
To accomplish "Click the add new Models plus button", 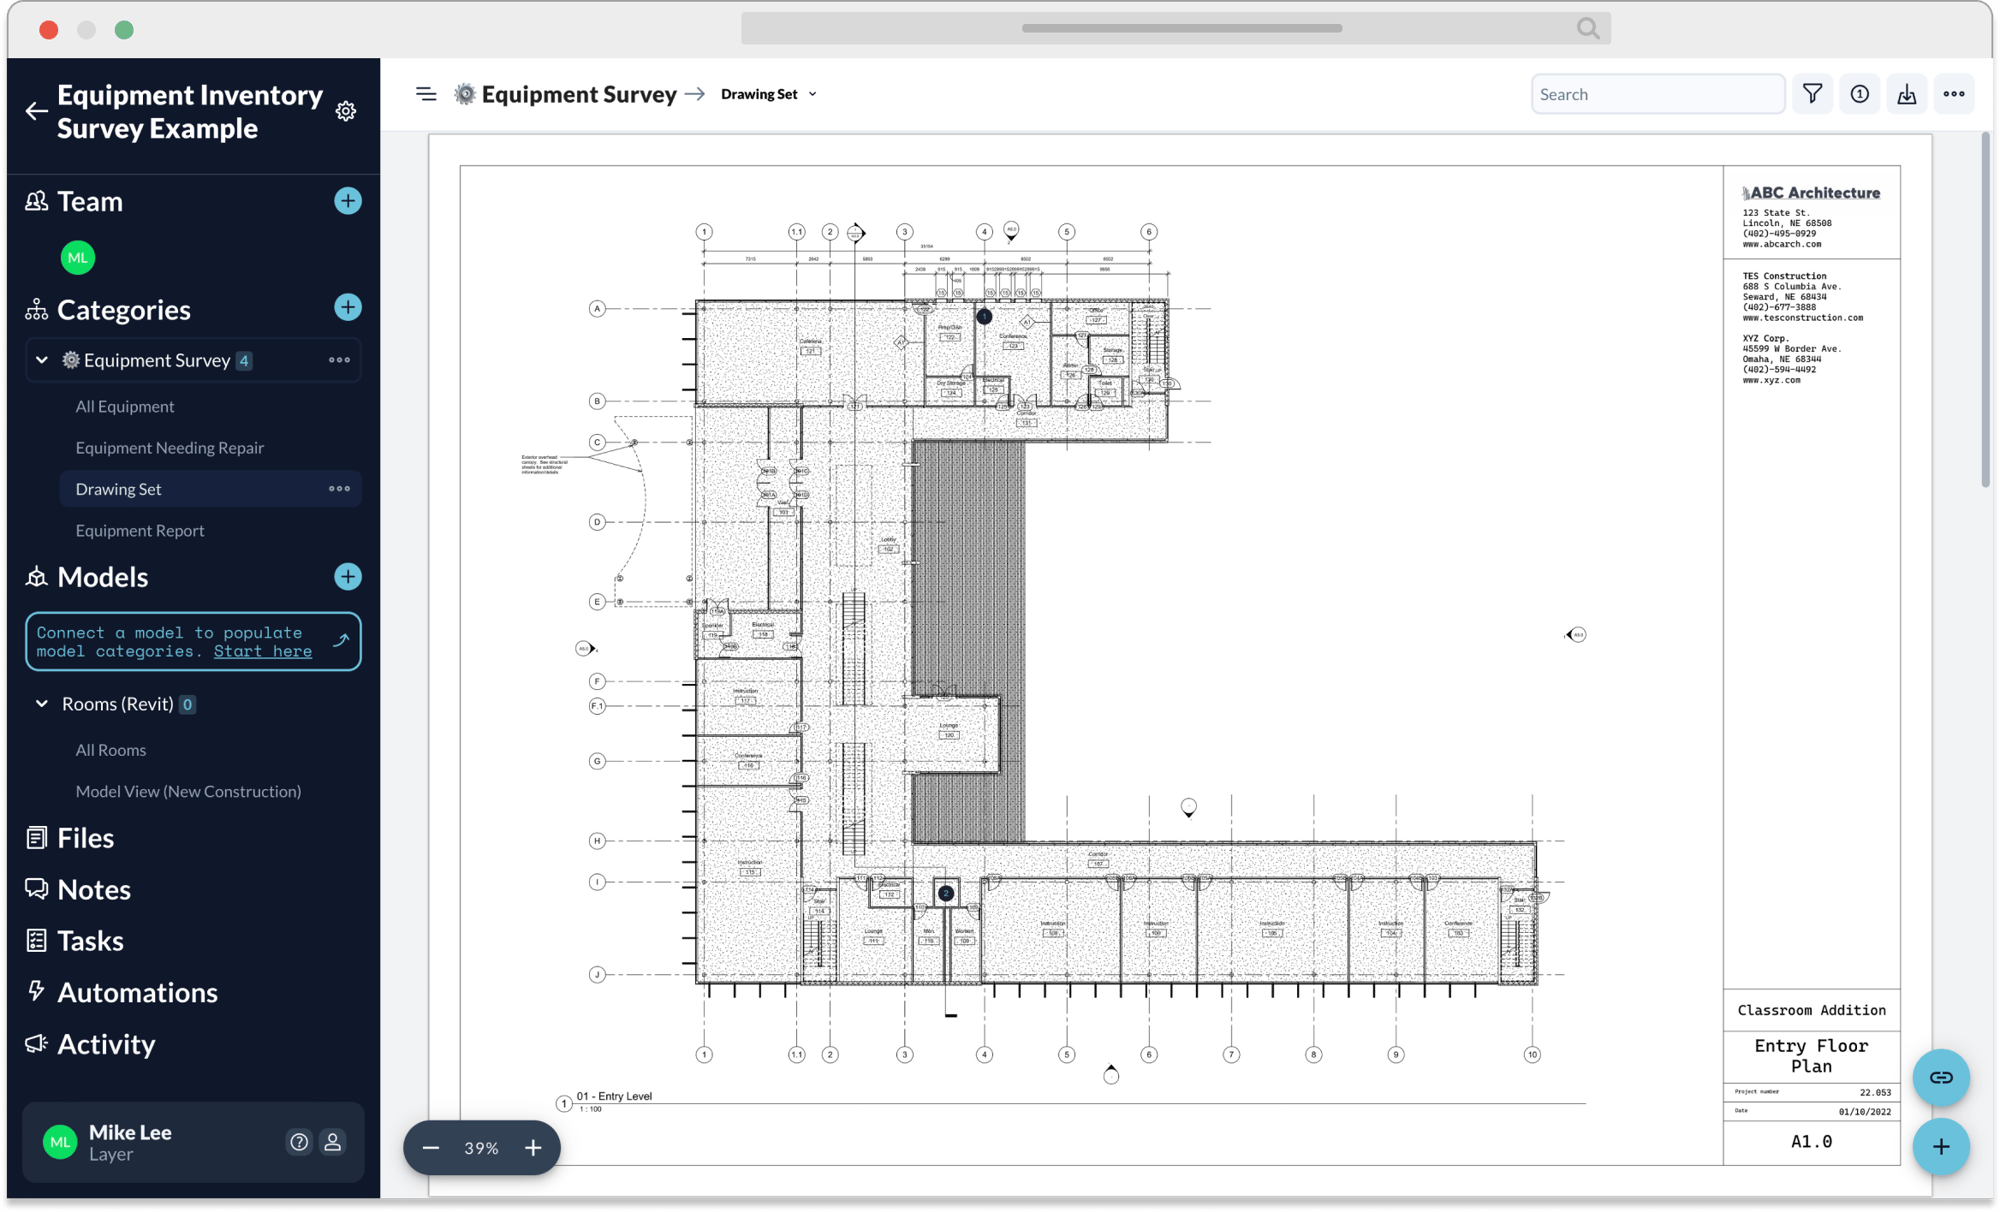I will [x=347, y=576].
